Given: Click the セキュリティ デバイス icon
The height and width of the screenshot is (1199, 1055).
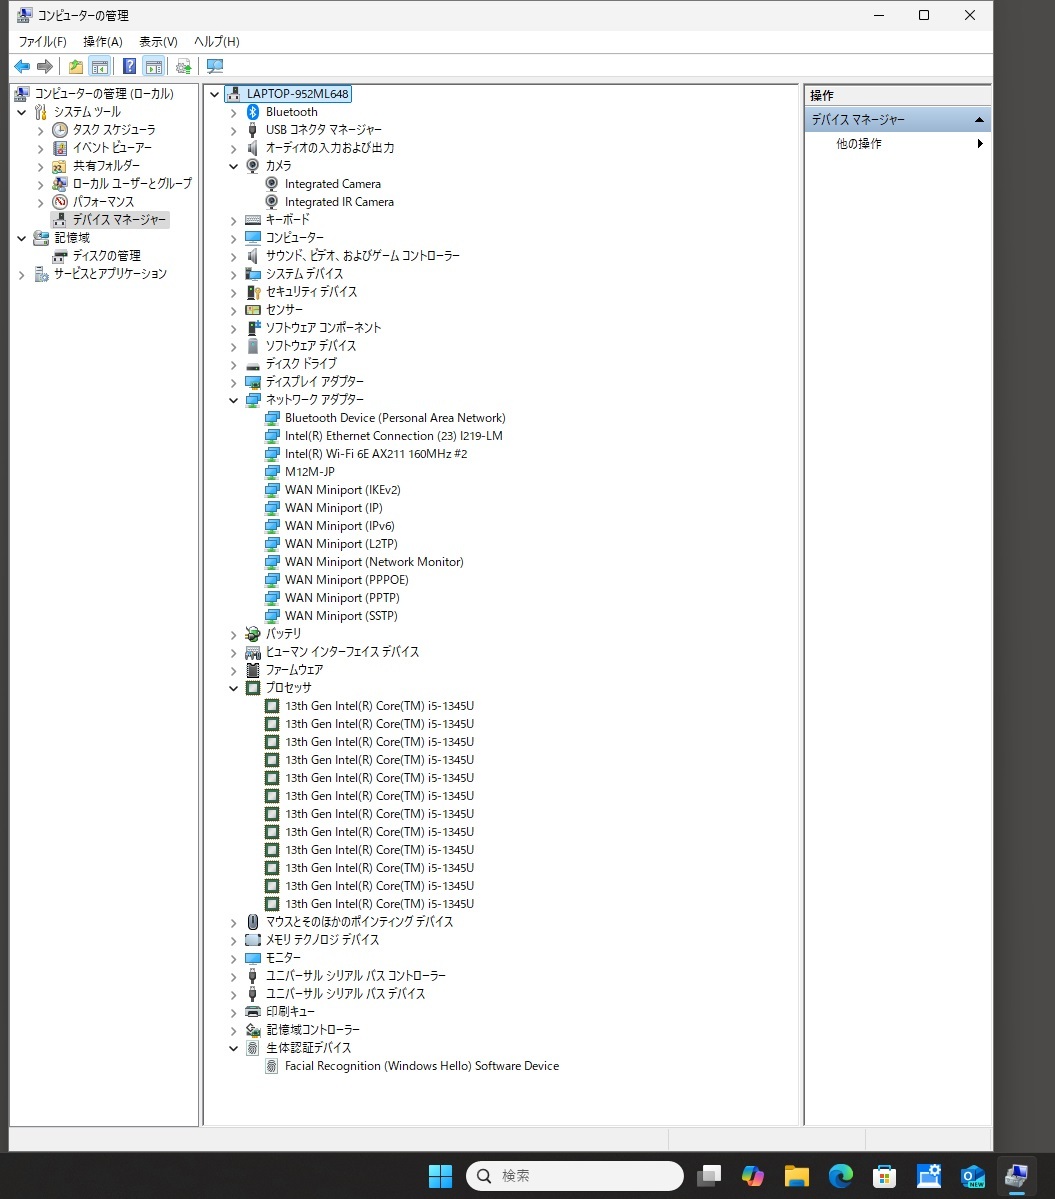Looking at the screenshot, I should [x=253, y=292].
